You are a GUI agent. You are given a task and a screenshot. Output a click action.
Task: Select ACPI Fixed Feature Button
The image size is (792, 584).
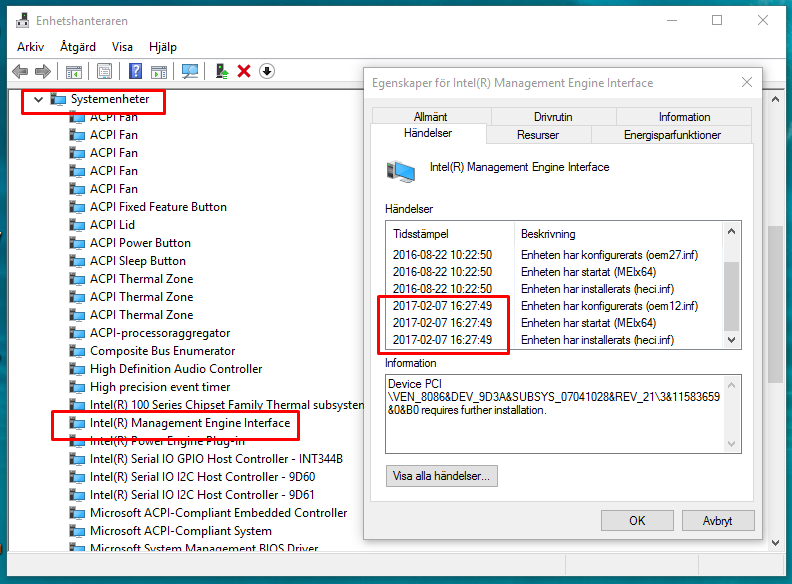tap(158, 207)
